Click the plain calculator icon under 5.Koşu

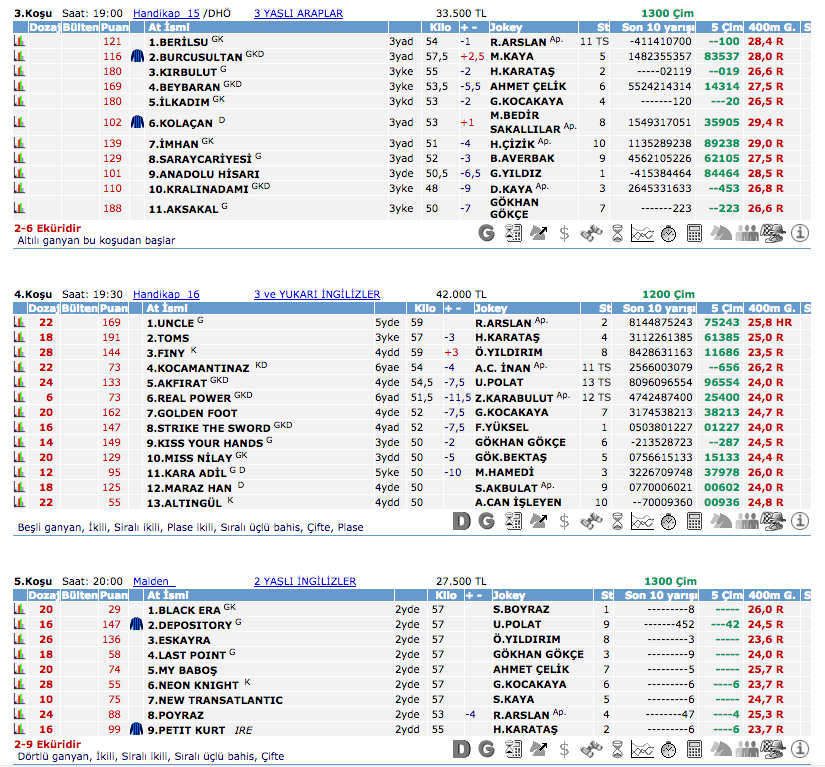pyautogui.click(x=695, y=749)
